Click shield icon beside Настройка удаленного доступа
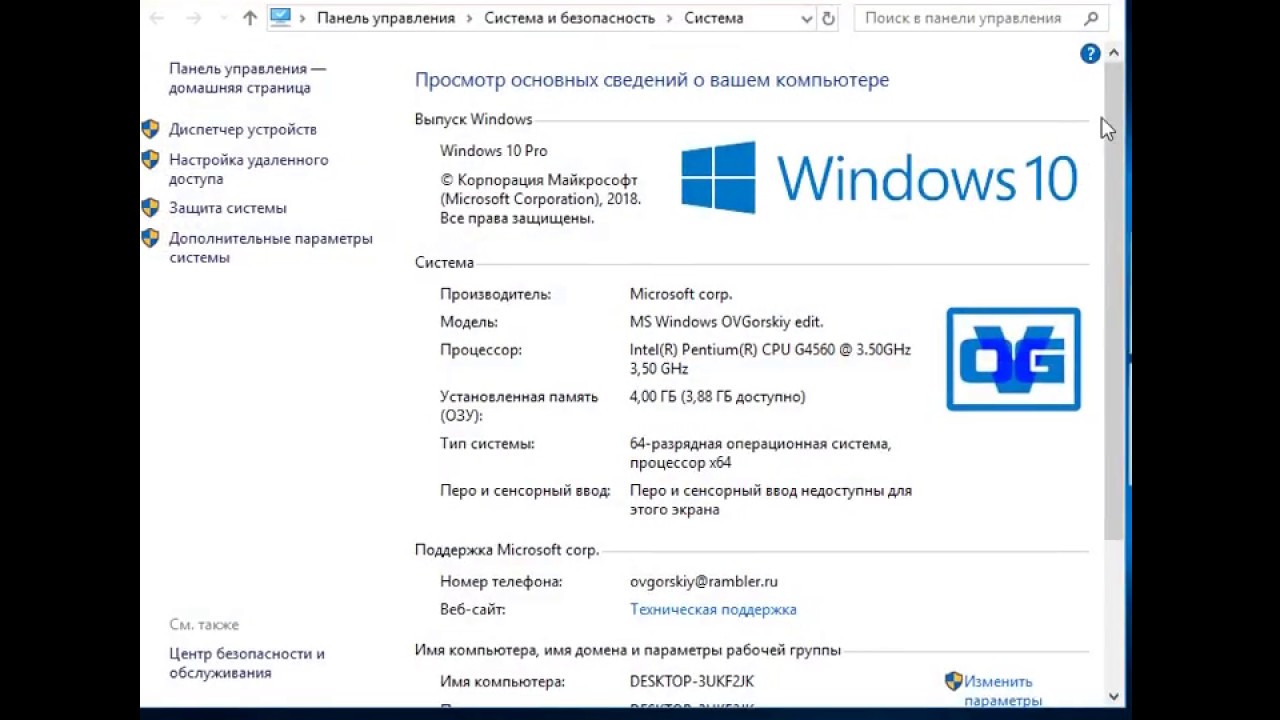This screenshot has height=720, width=1280. tap(150, 159)
